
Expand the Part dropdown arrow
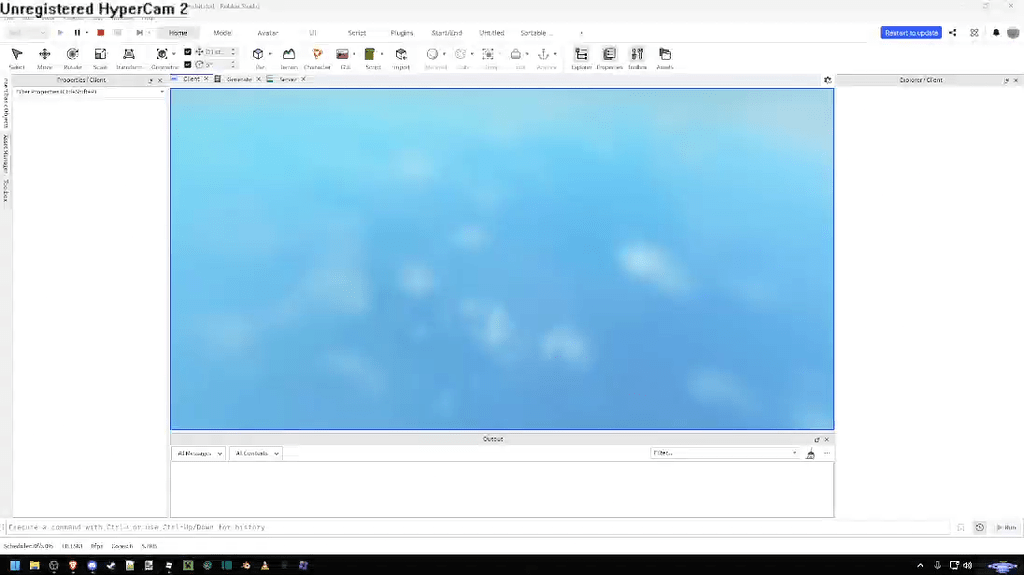tap(269, 54)
